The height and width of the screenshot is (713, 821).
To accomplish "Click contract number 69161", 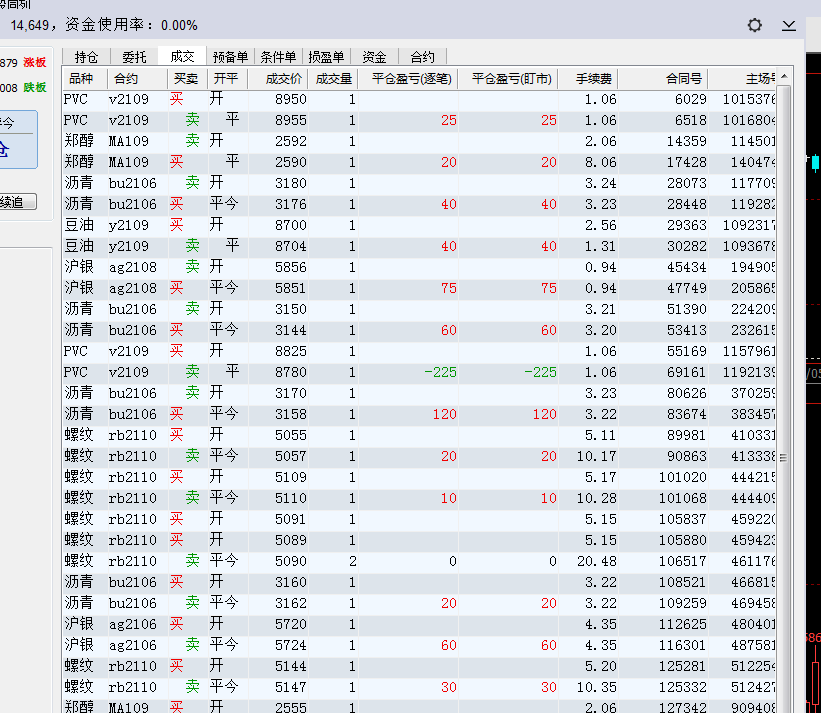I will (686, 372).
